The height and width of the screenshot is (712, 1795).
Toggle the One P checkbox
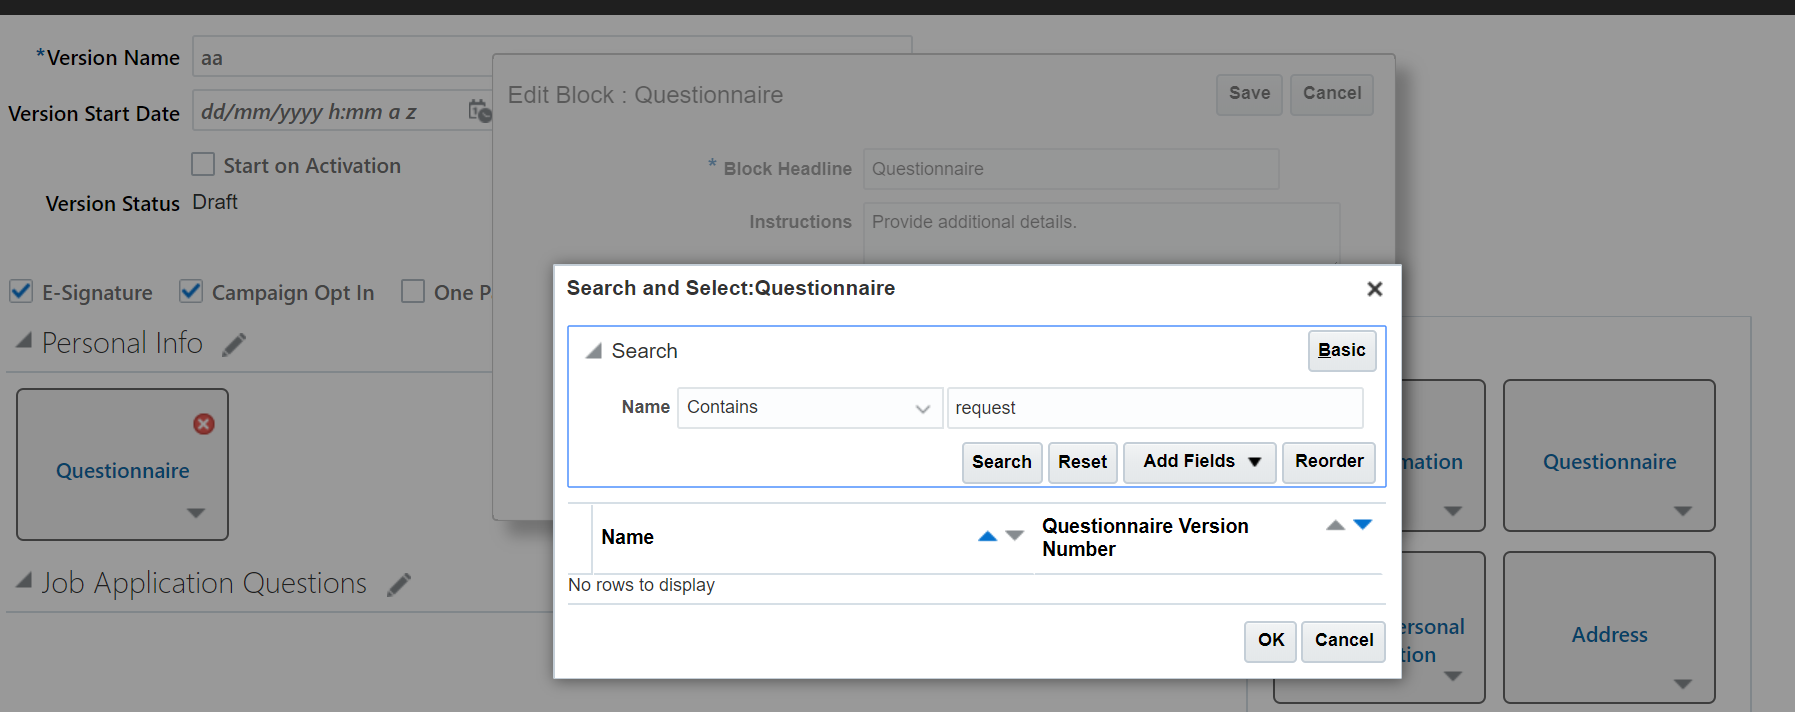tap(413, 291)
